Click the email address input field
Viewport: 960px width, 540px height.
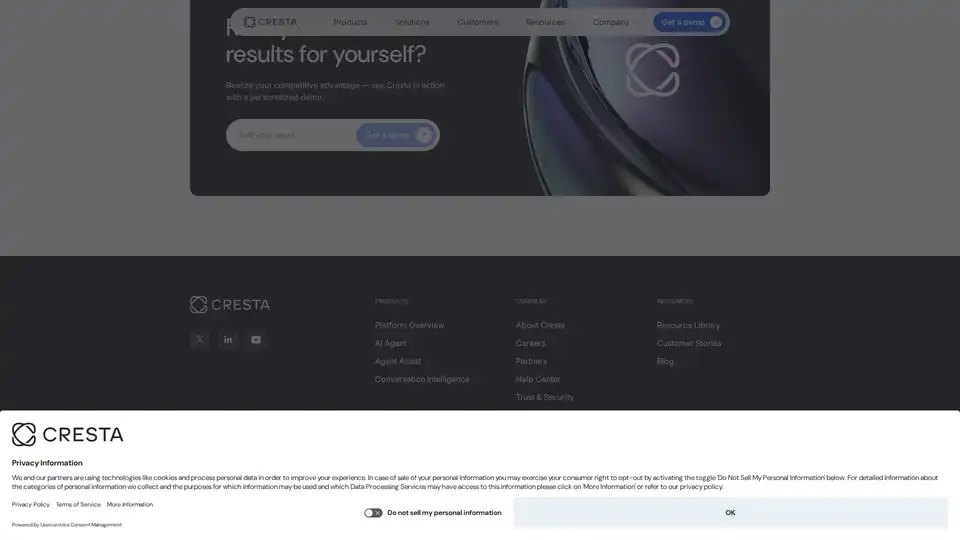point(290,135)
